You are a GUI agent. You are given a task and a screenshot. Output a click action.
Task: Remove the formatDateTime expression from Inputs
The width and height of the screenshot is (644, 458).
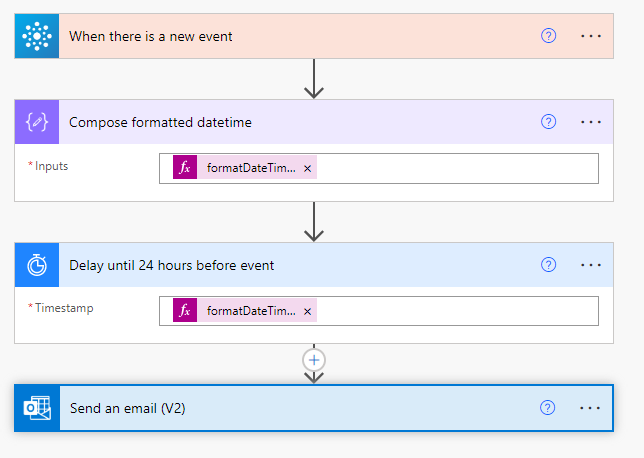pos(307,168)
